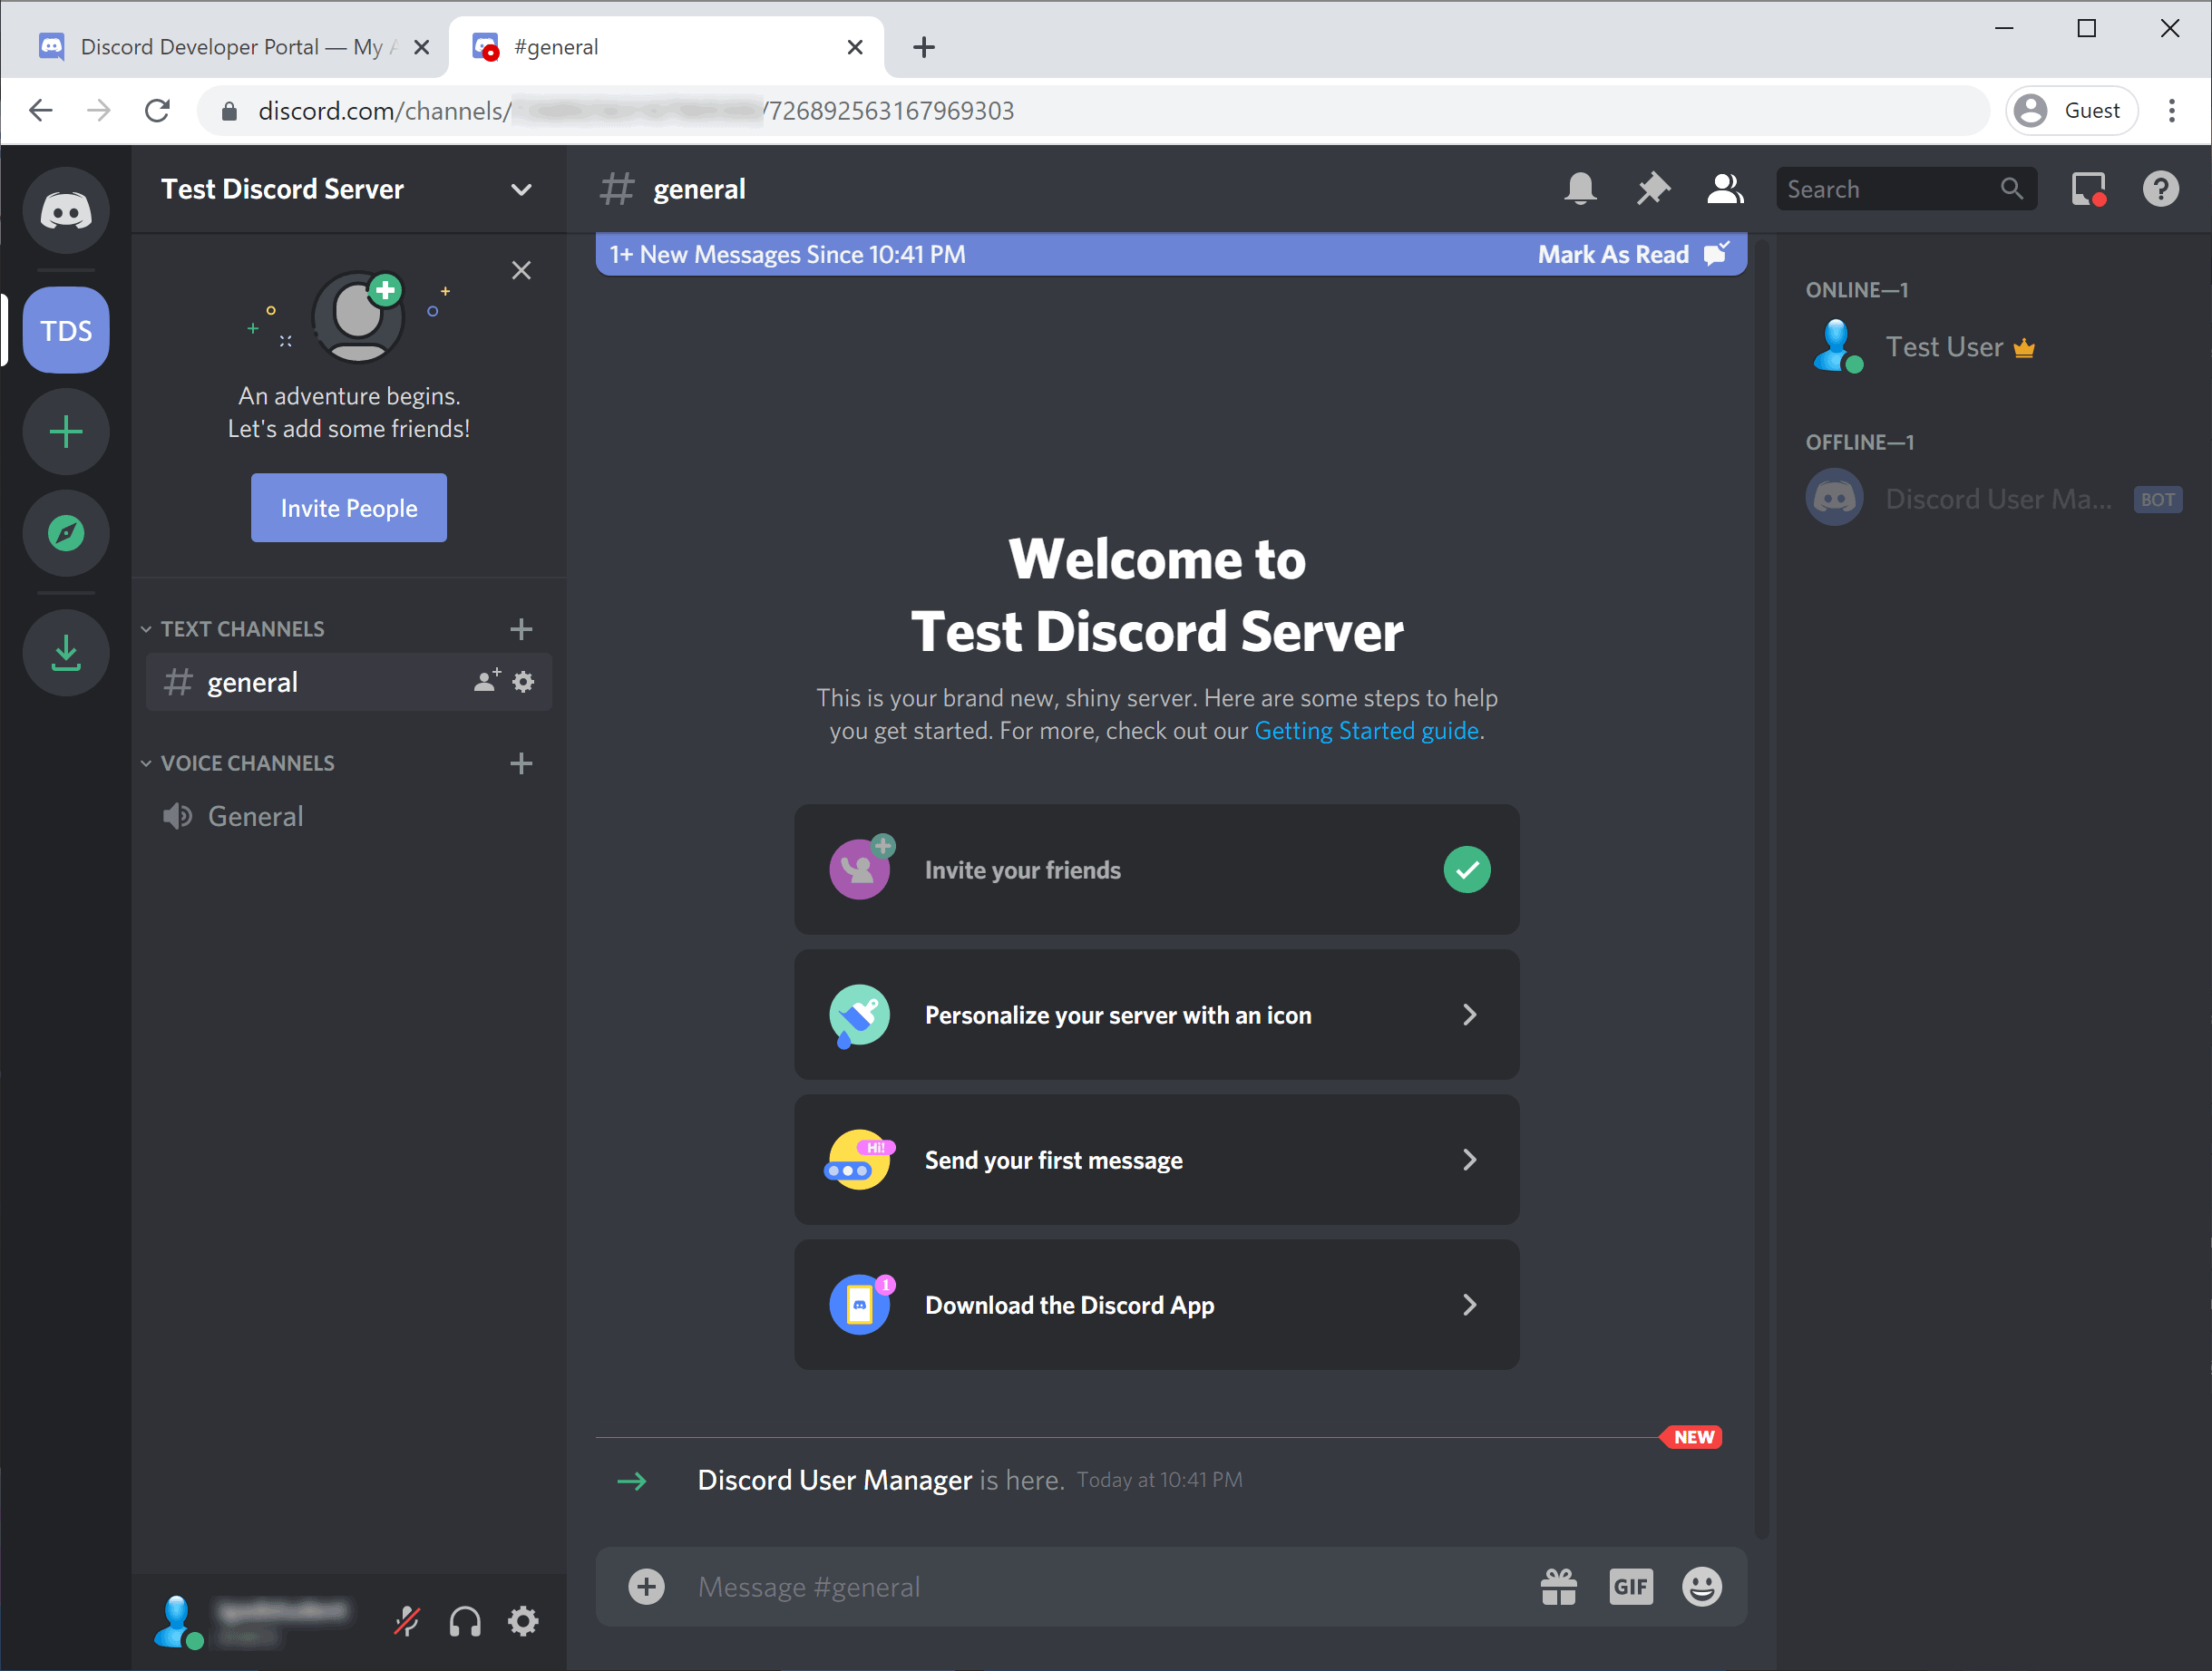This screenshot has width=2212, height=1671.
Task: Open the gift Nitro icon
Action: 1558,1587
